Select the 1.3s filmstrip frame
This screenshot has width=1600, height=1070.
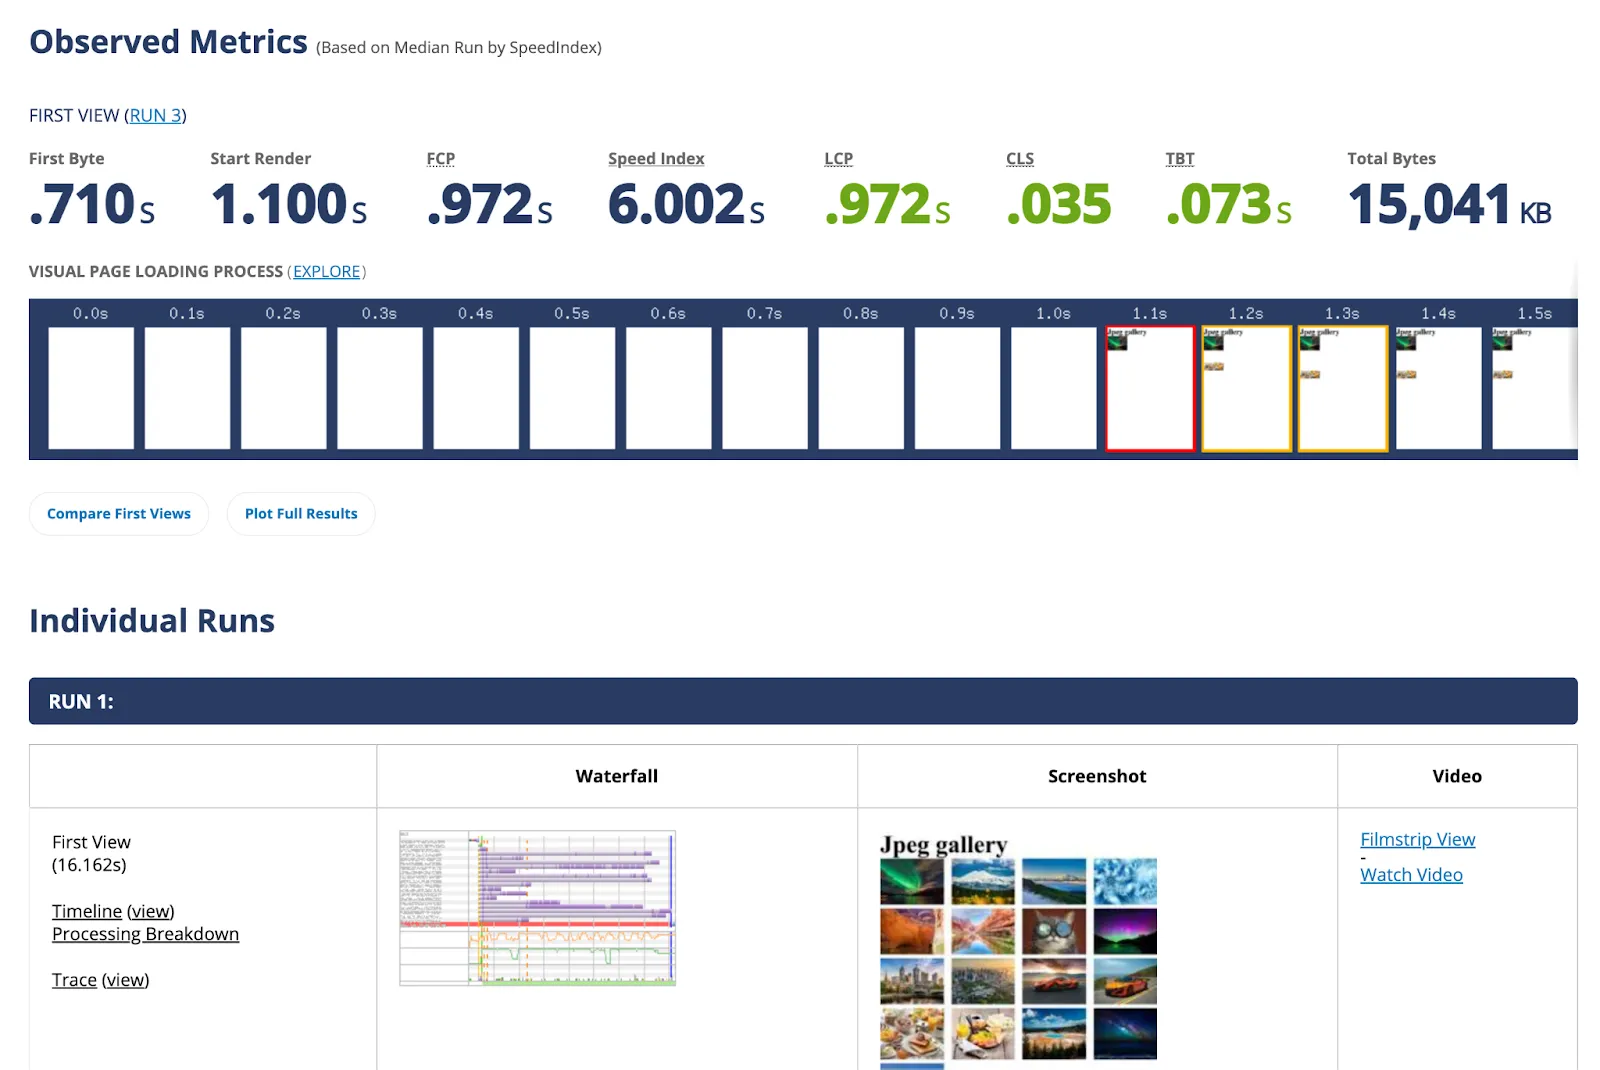(1342, 389)
